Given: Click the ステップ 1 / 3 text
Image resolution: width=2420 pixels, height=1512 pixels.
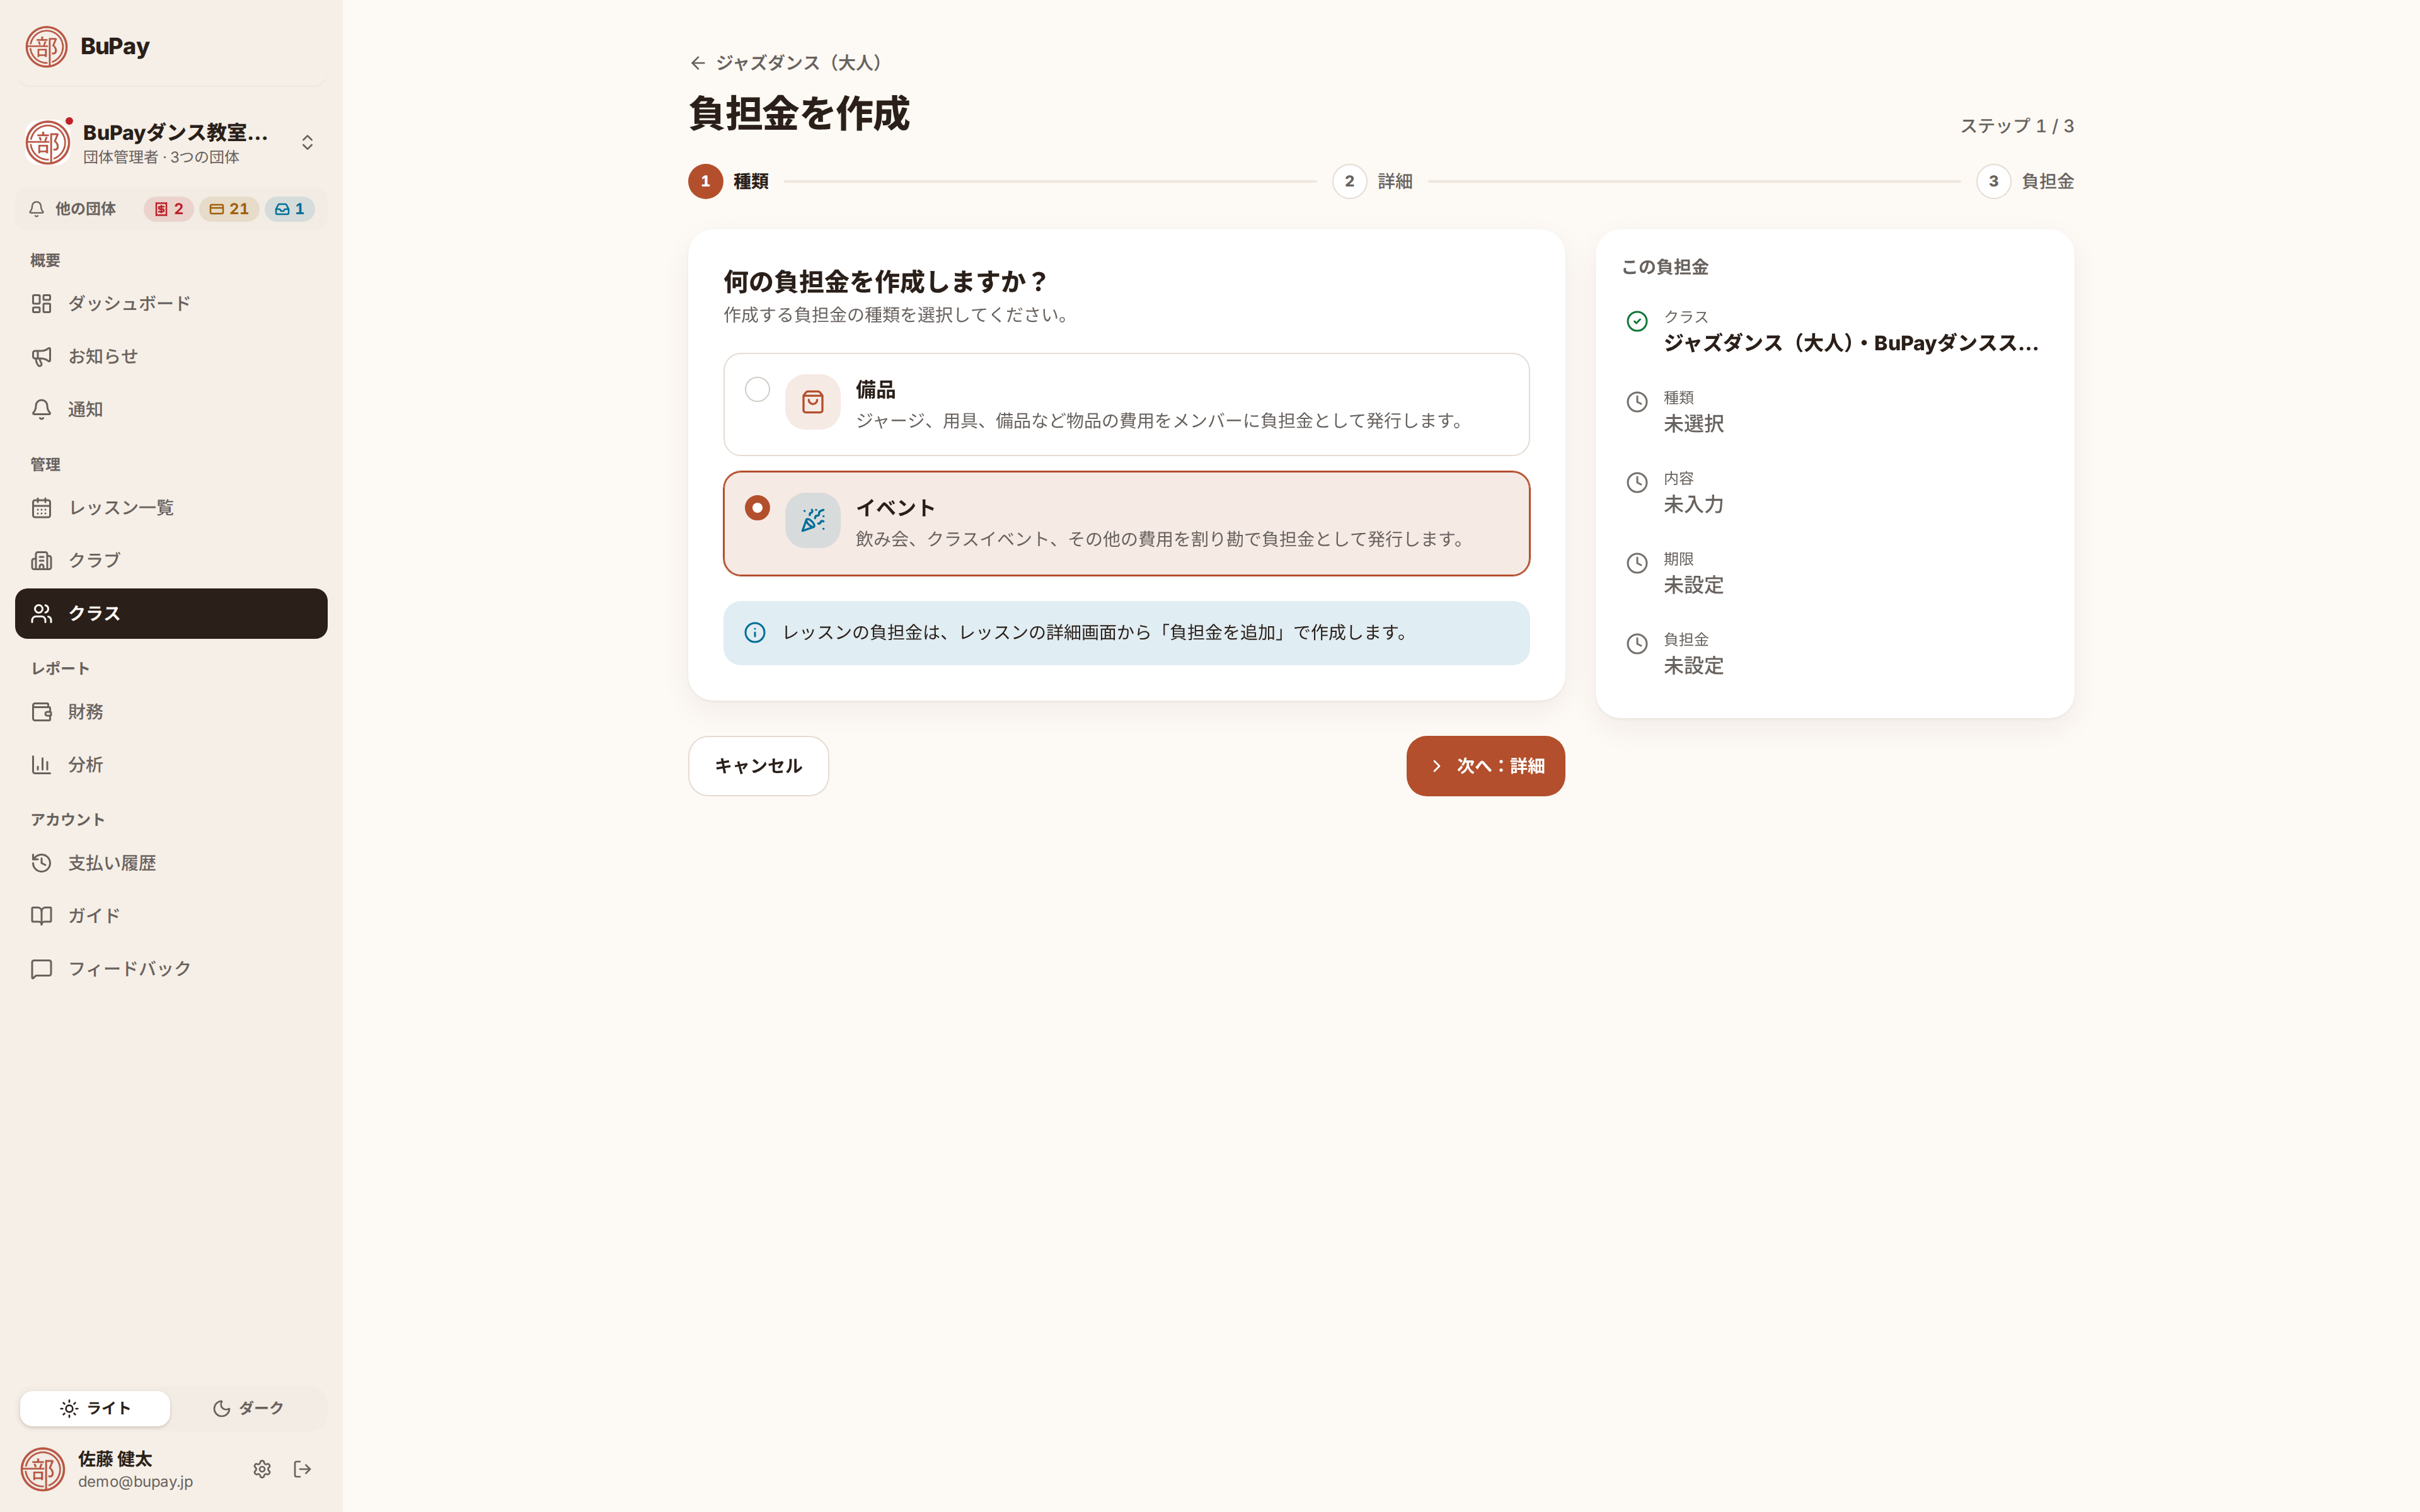Looking at the screenshot, I should (x=2016, y=126).
